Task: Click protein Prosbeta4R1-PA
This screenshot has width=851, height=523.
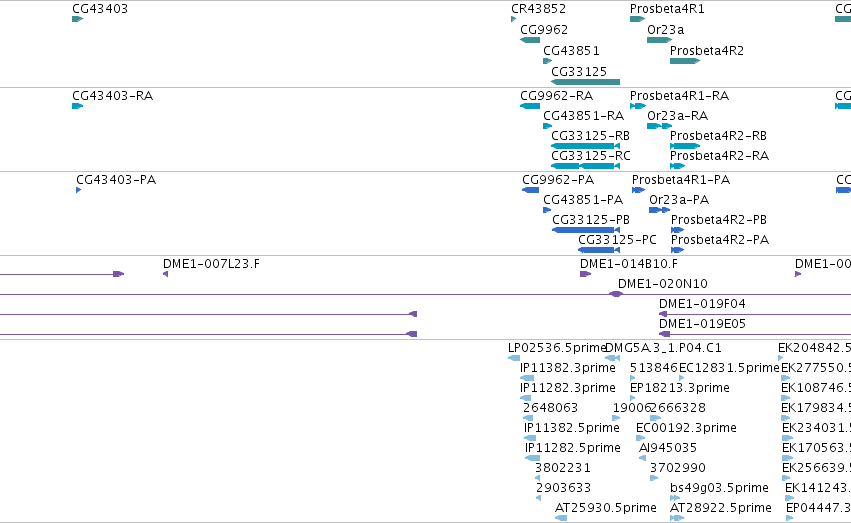Action: pyautogui.click(x=681, y=180)
